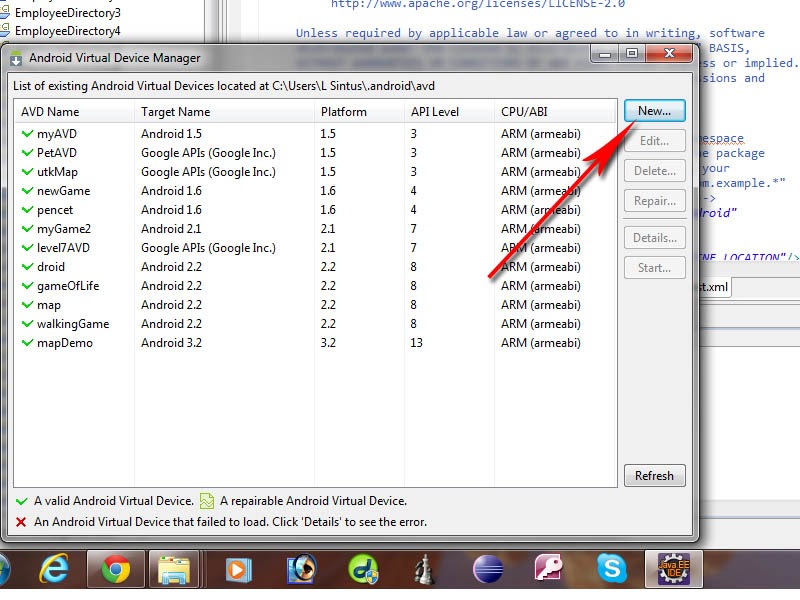Select EmployeeDirectory3 in Eclipse project tree
The image size is (800, 600).
coord(67,13)
